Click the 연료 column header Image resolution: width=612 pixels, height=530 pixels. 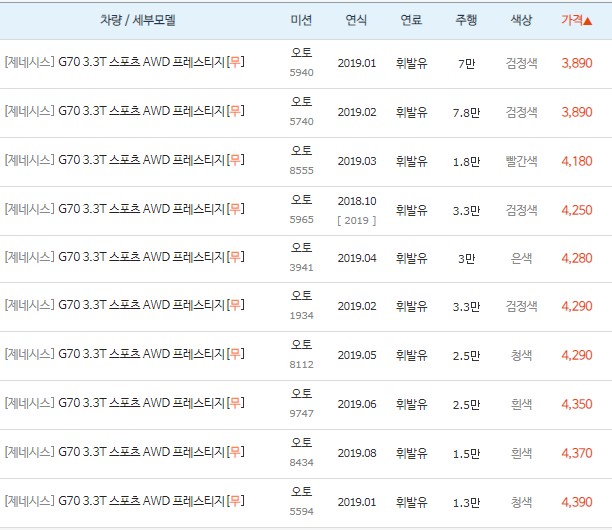click(411, 20)
